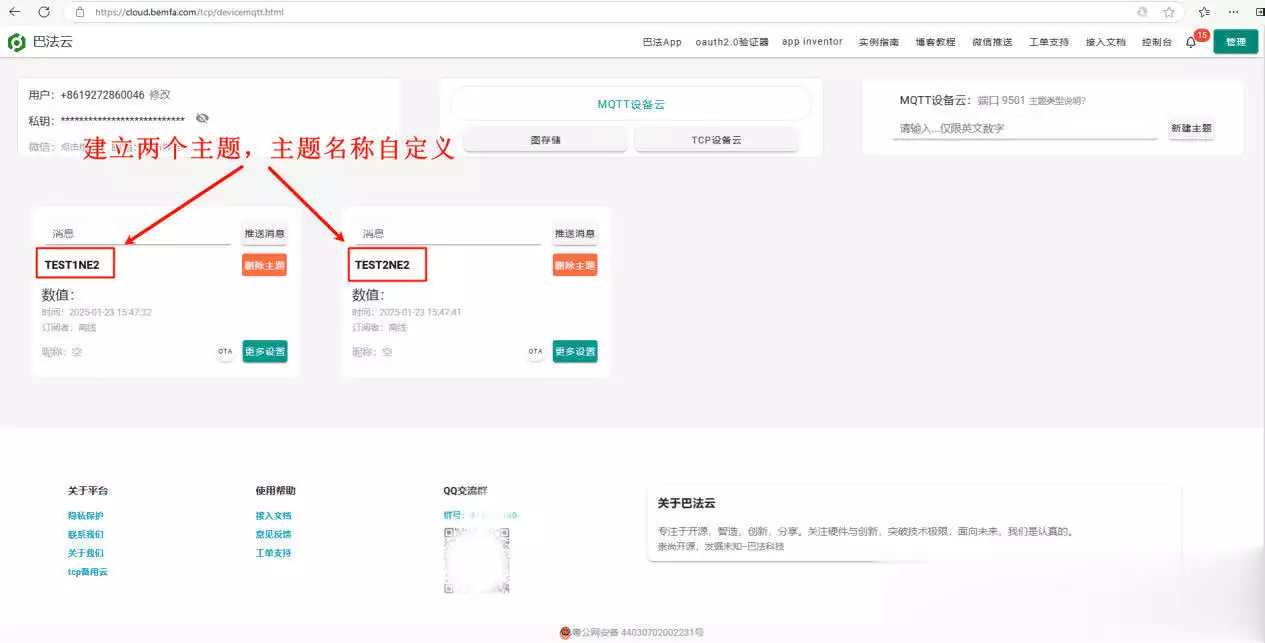Click the browser back arrow
This screenshot has width=1265, height=643.
[x=15, y=12]
